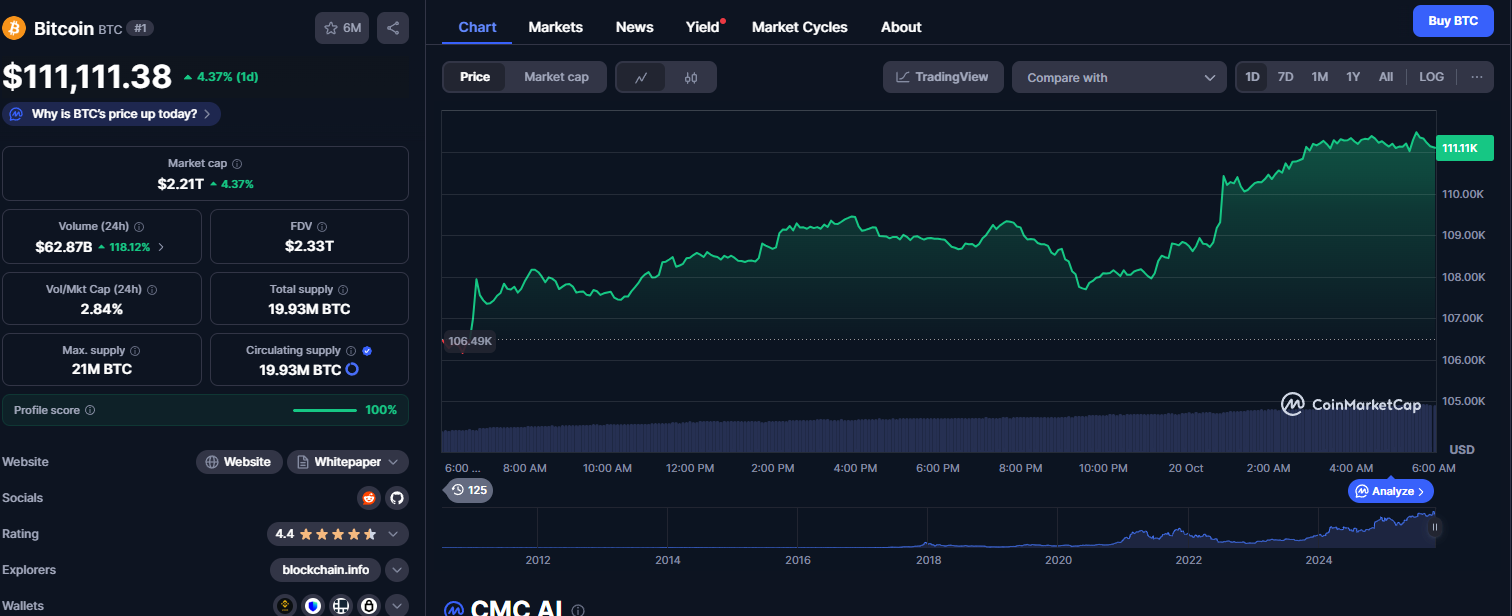Screen dimensions: 1512x616
Task: Toggle chart to Market cap view
Action: 556,77
